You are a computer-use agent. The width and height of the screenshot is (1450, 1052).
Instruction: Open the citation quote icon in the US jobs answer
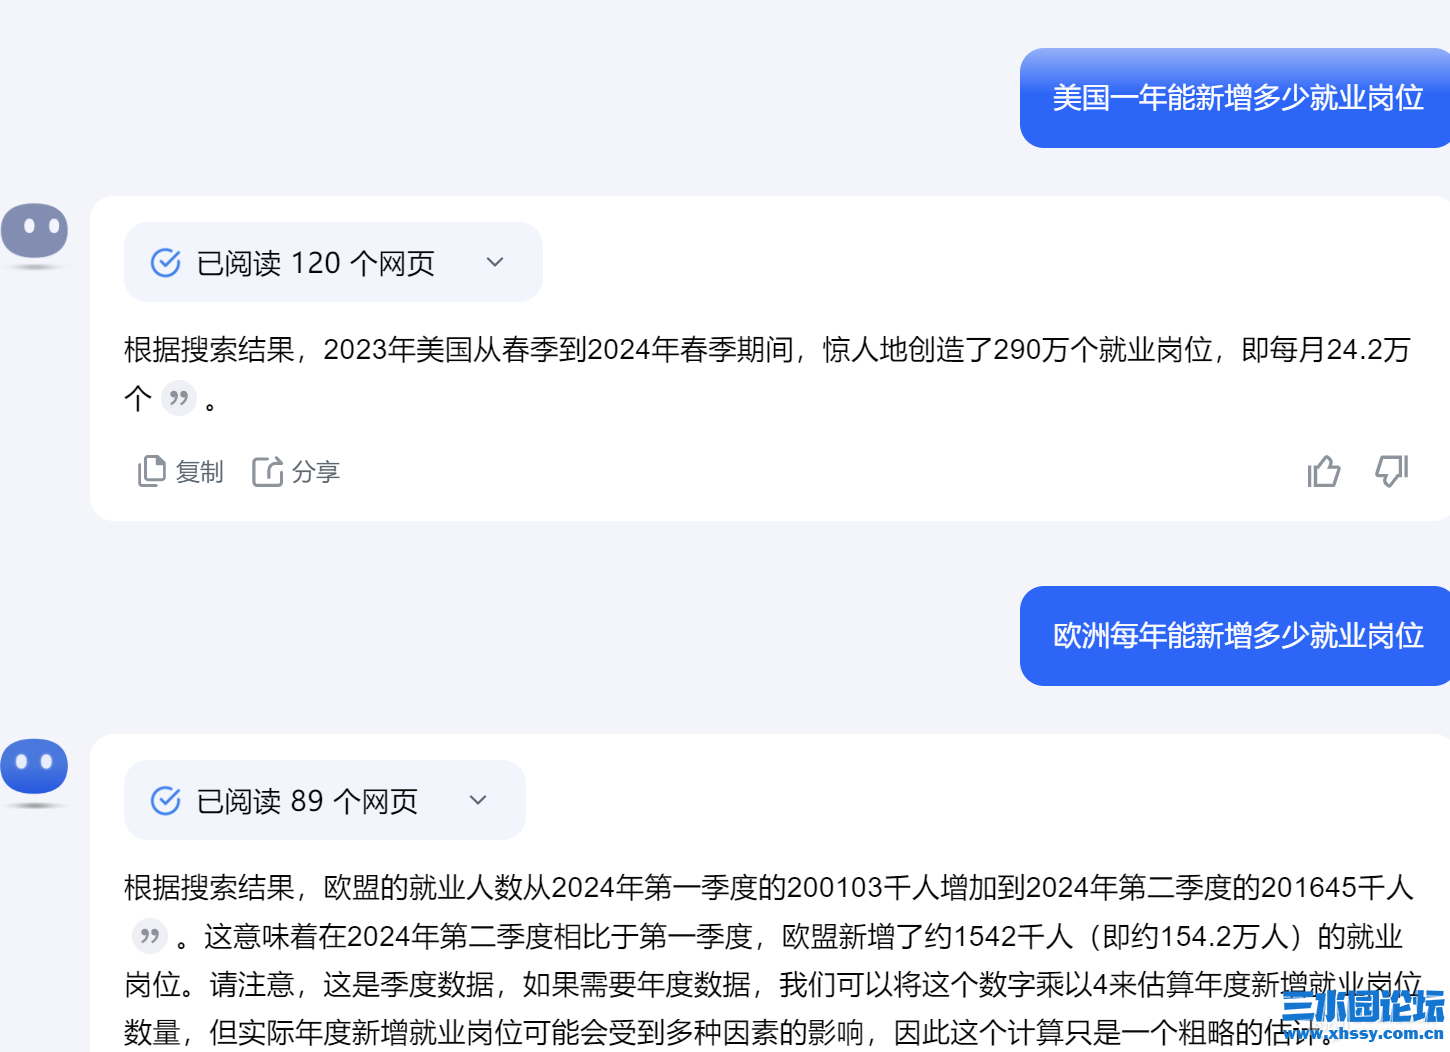point(179,399)
